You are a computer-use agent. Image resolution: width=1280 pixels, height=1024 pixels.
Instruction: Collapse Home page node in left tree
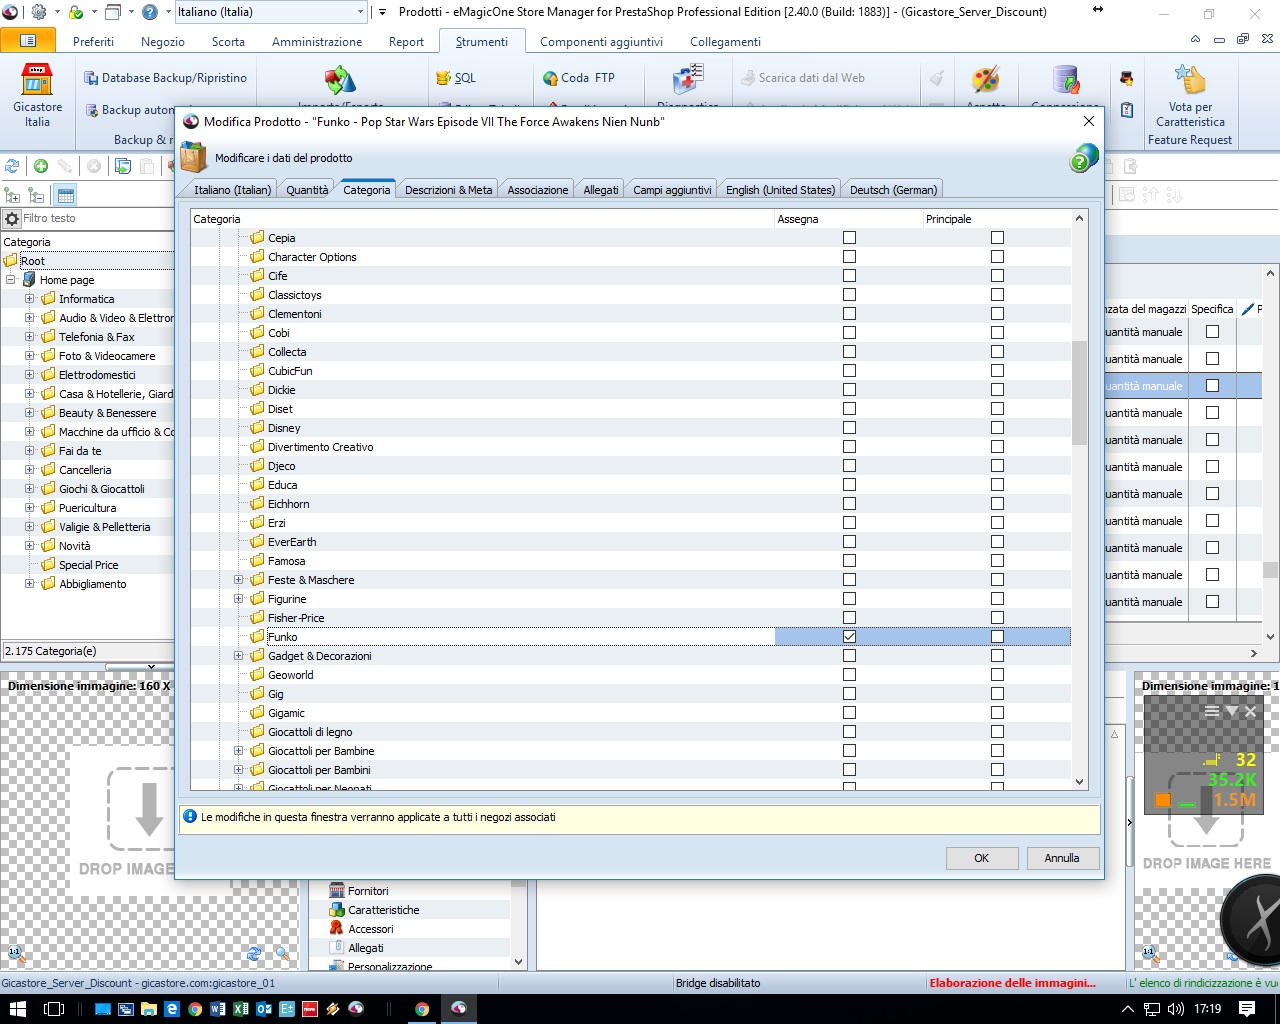tap(10, 280)
